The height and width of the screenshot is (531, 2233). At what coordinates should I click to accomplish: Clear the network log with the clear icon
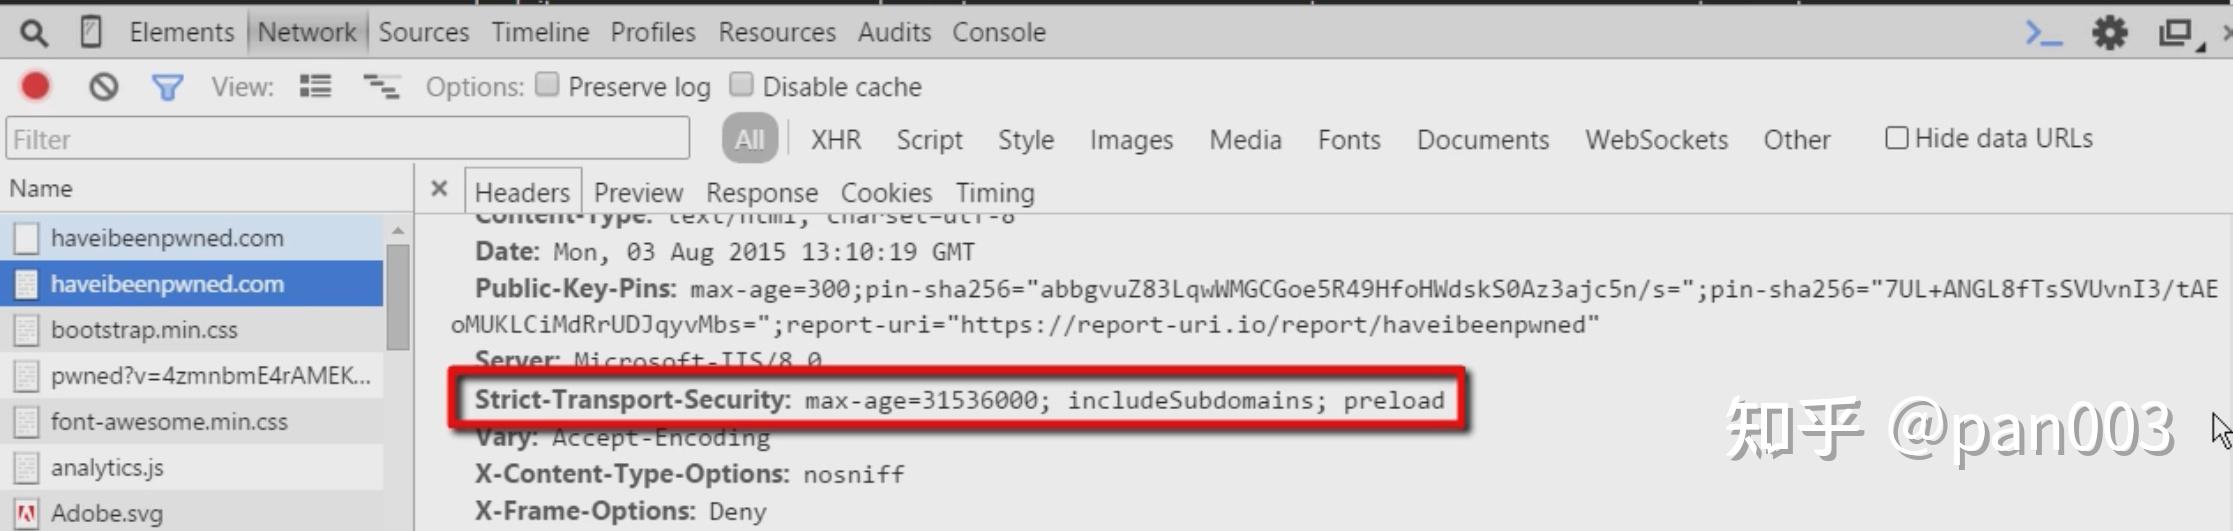pos(103,87)
